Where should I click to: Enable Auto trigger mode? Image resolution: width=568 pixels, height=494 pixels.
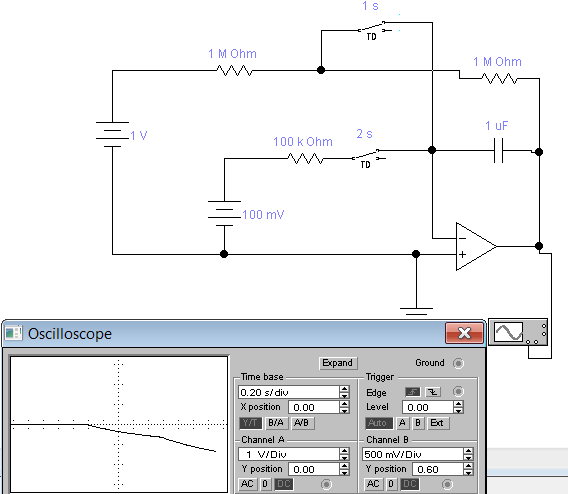click(x=378, y=423)
